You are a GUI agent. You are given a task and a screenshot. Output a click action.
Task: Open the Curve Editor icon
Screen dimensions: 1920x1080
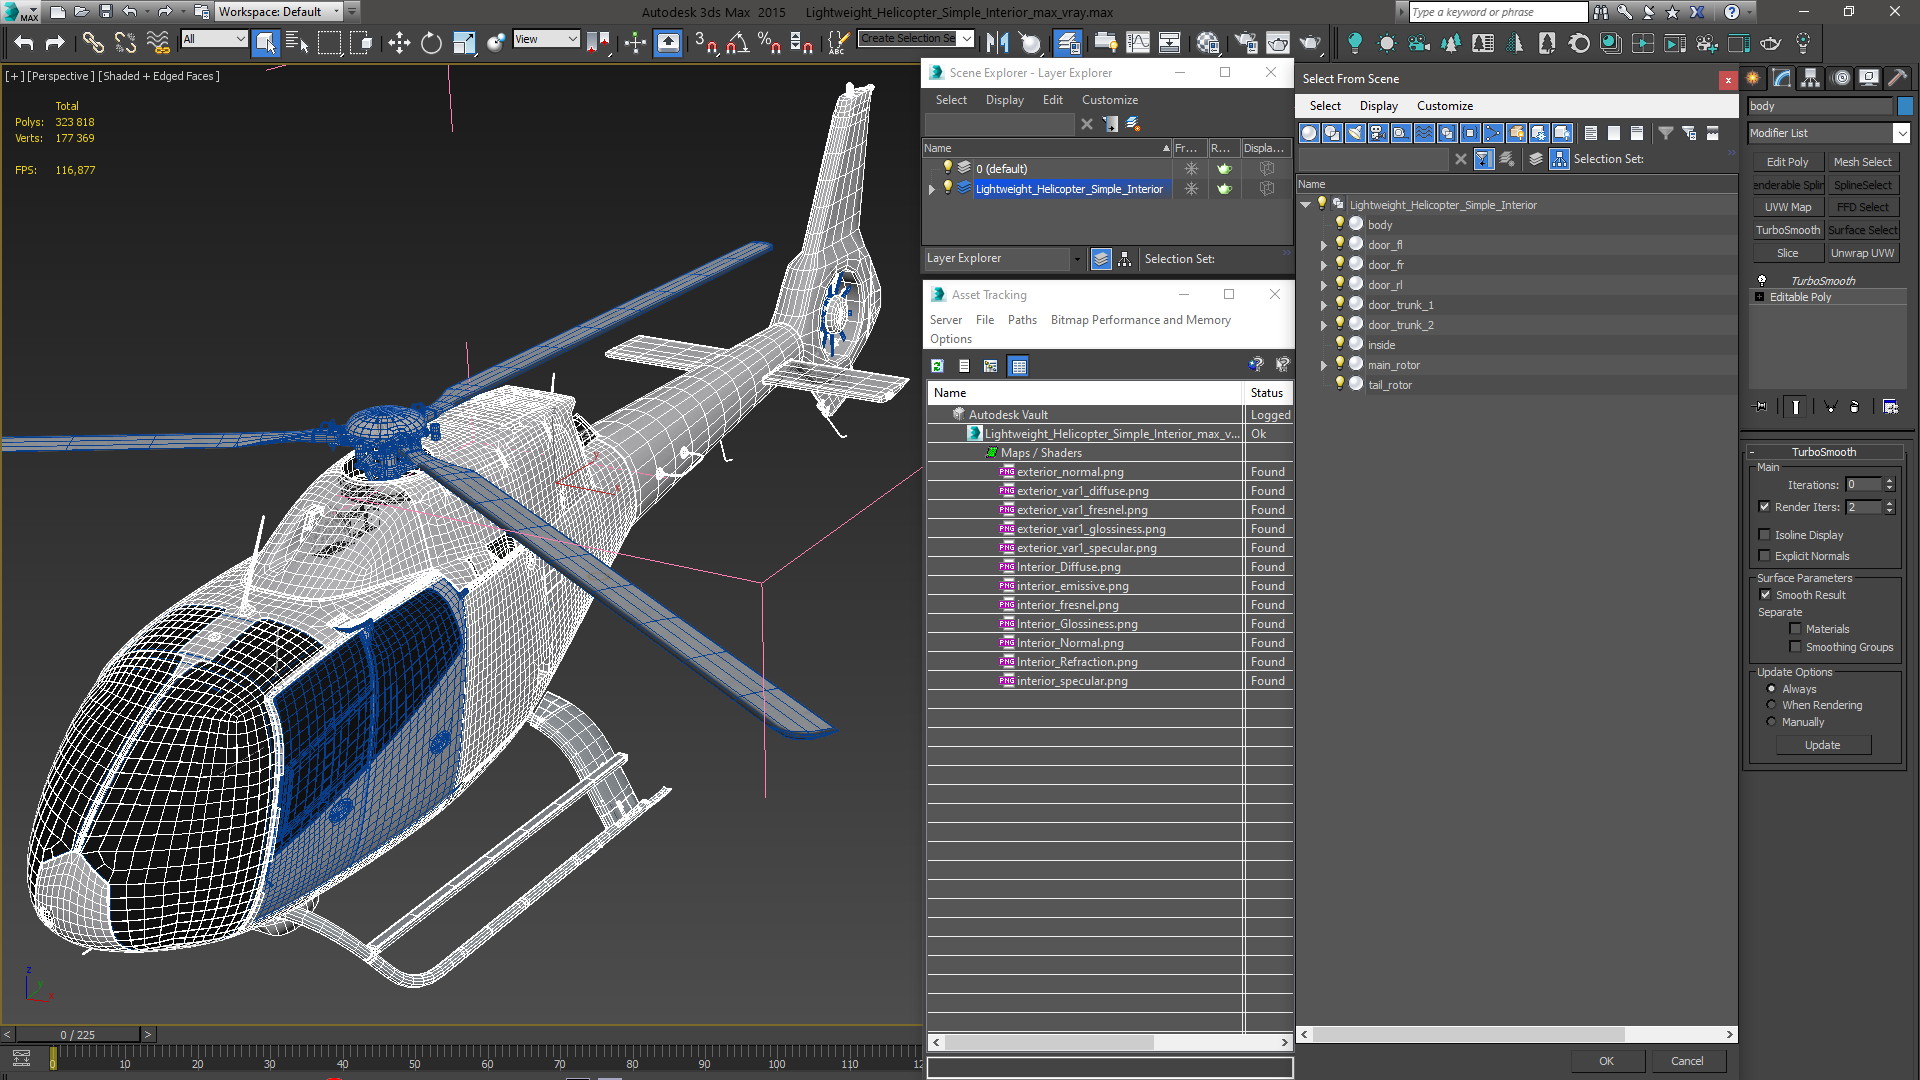[x=1138, y=42]
